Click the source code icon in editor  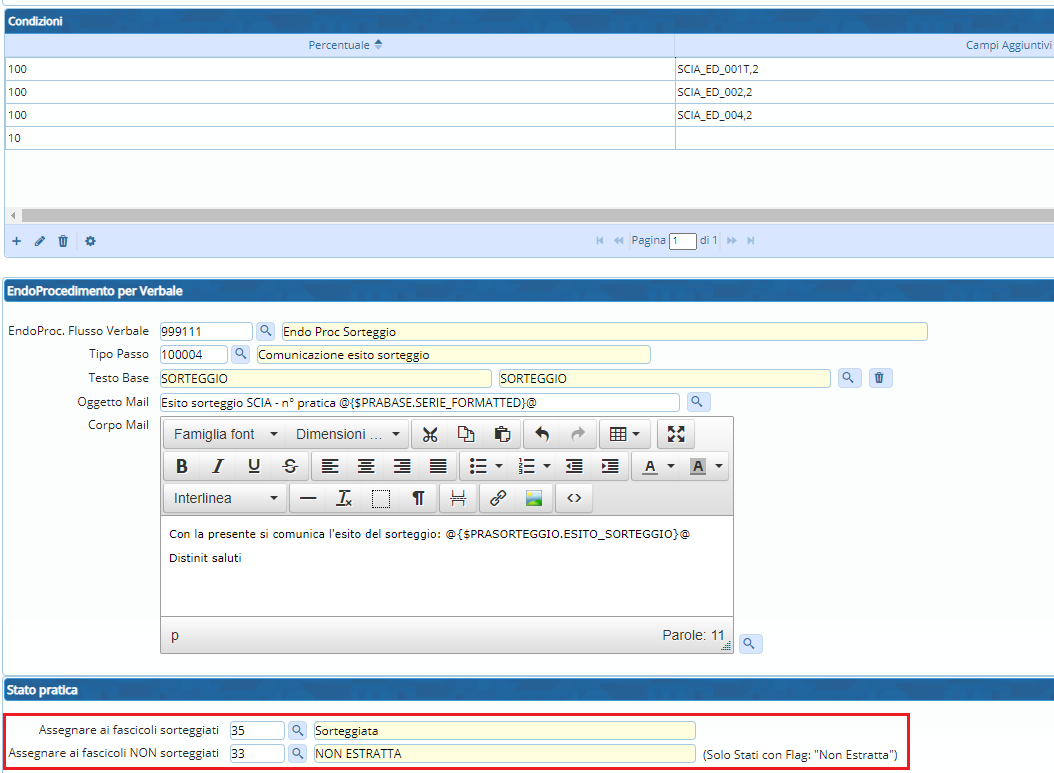574,498
